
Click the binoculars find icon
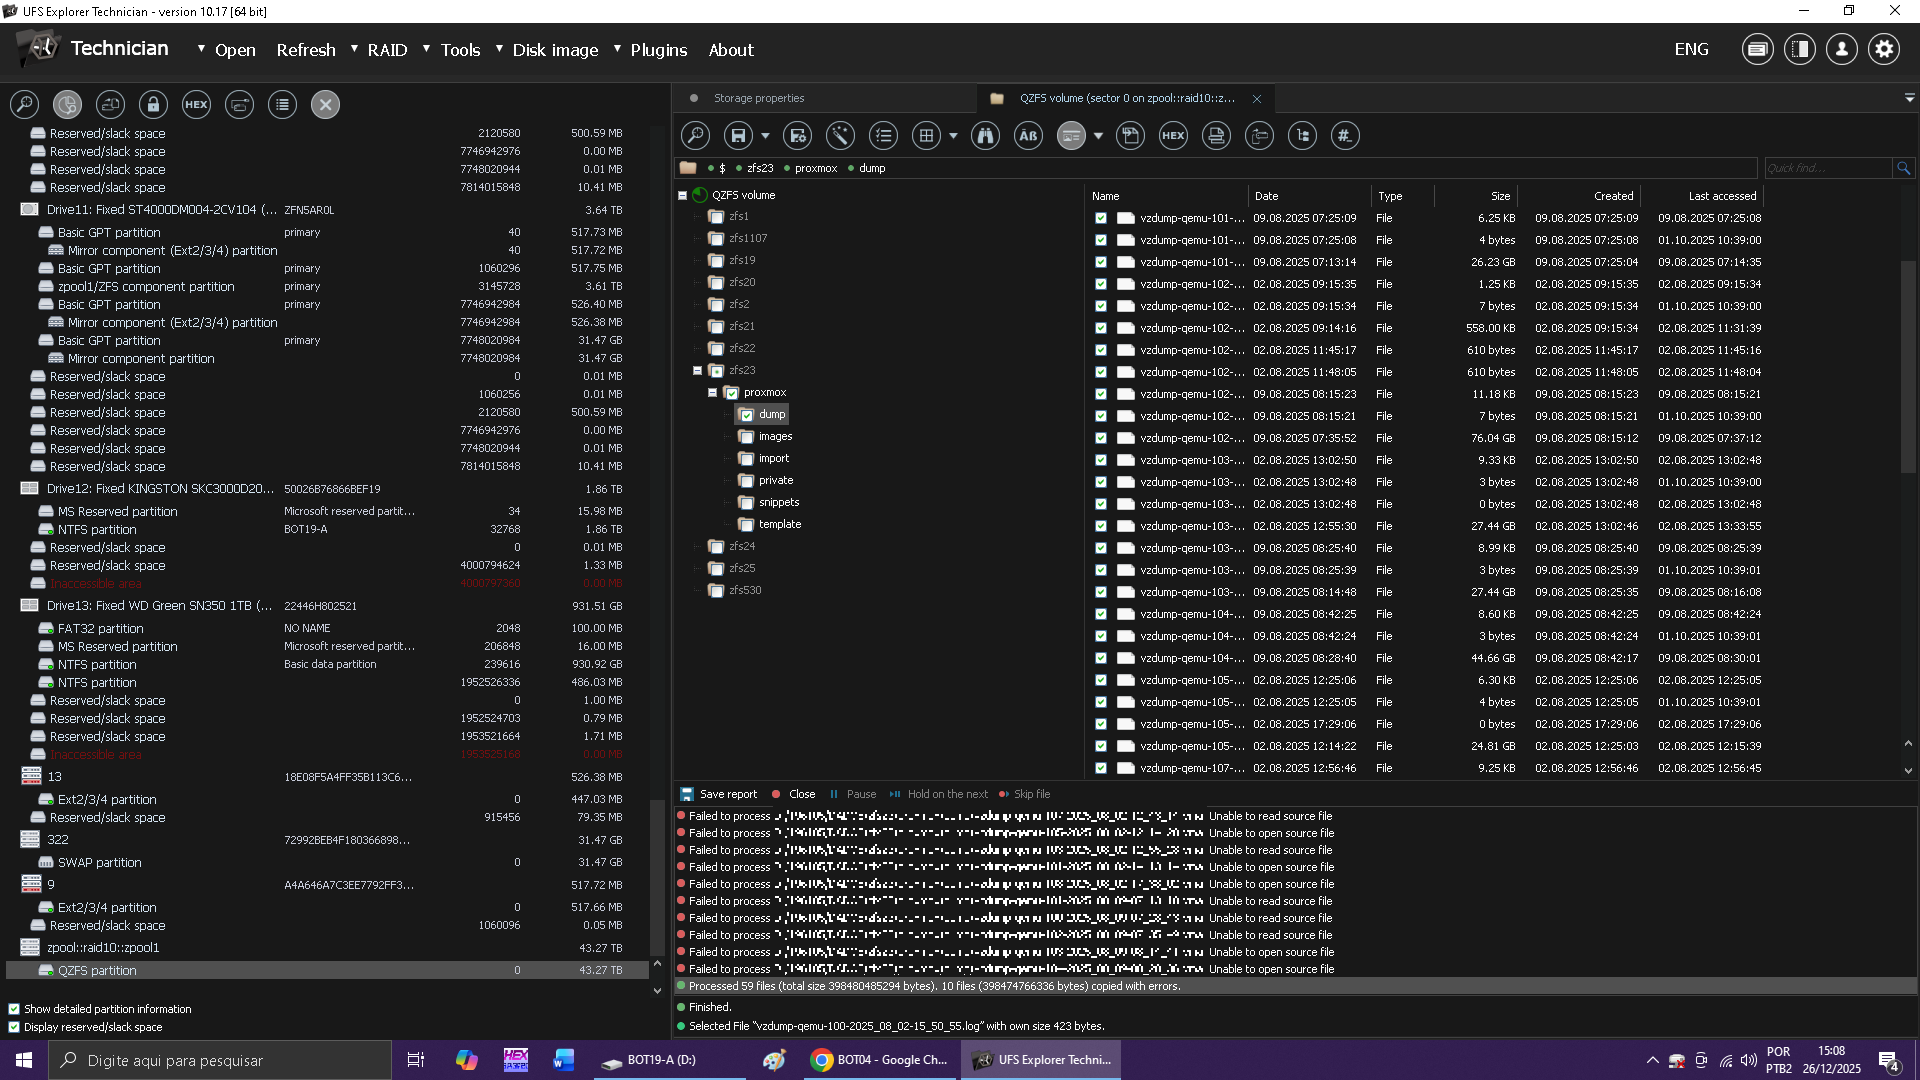985,136
